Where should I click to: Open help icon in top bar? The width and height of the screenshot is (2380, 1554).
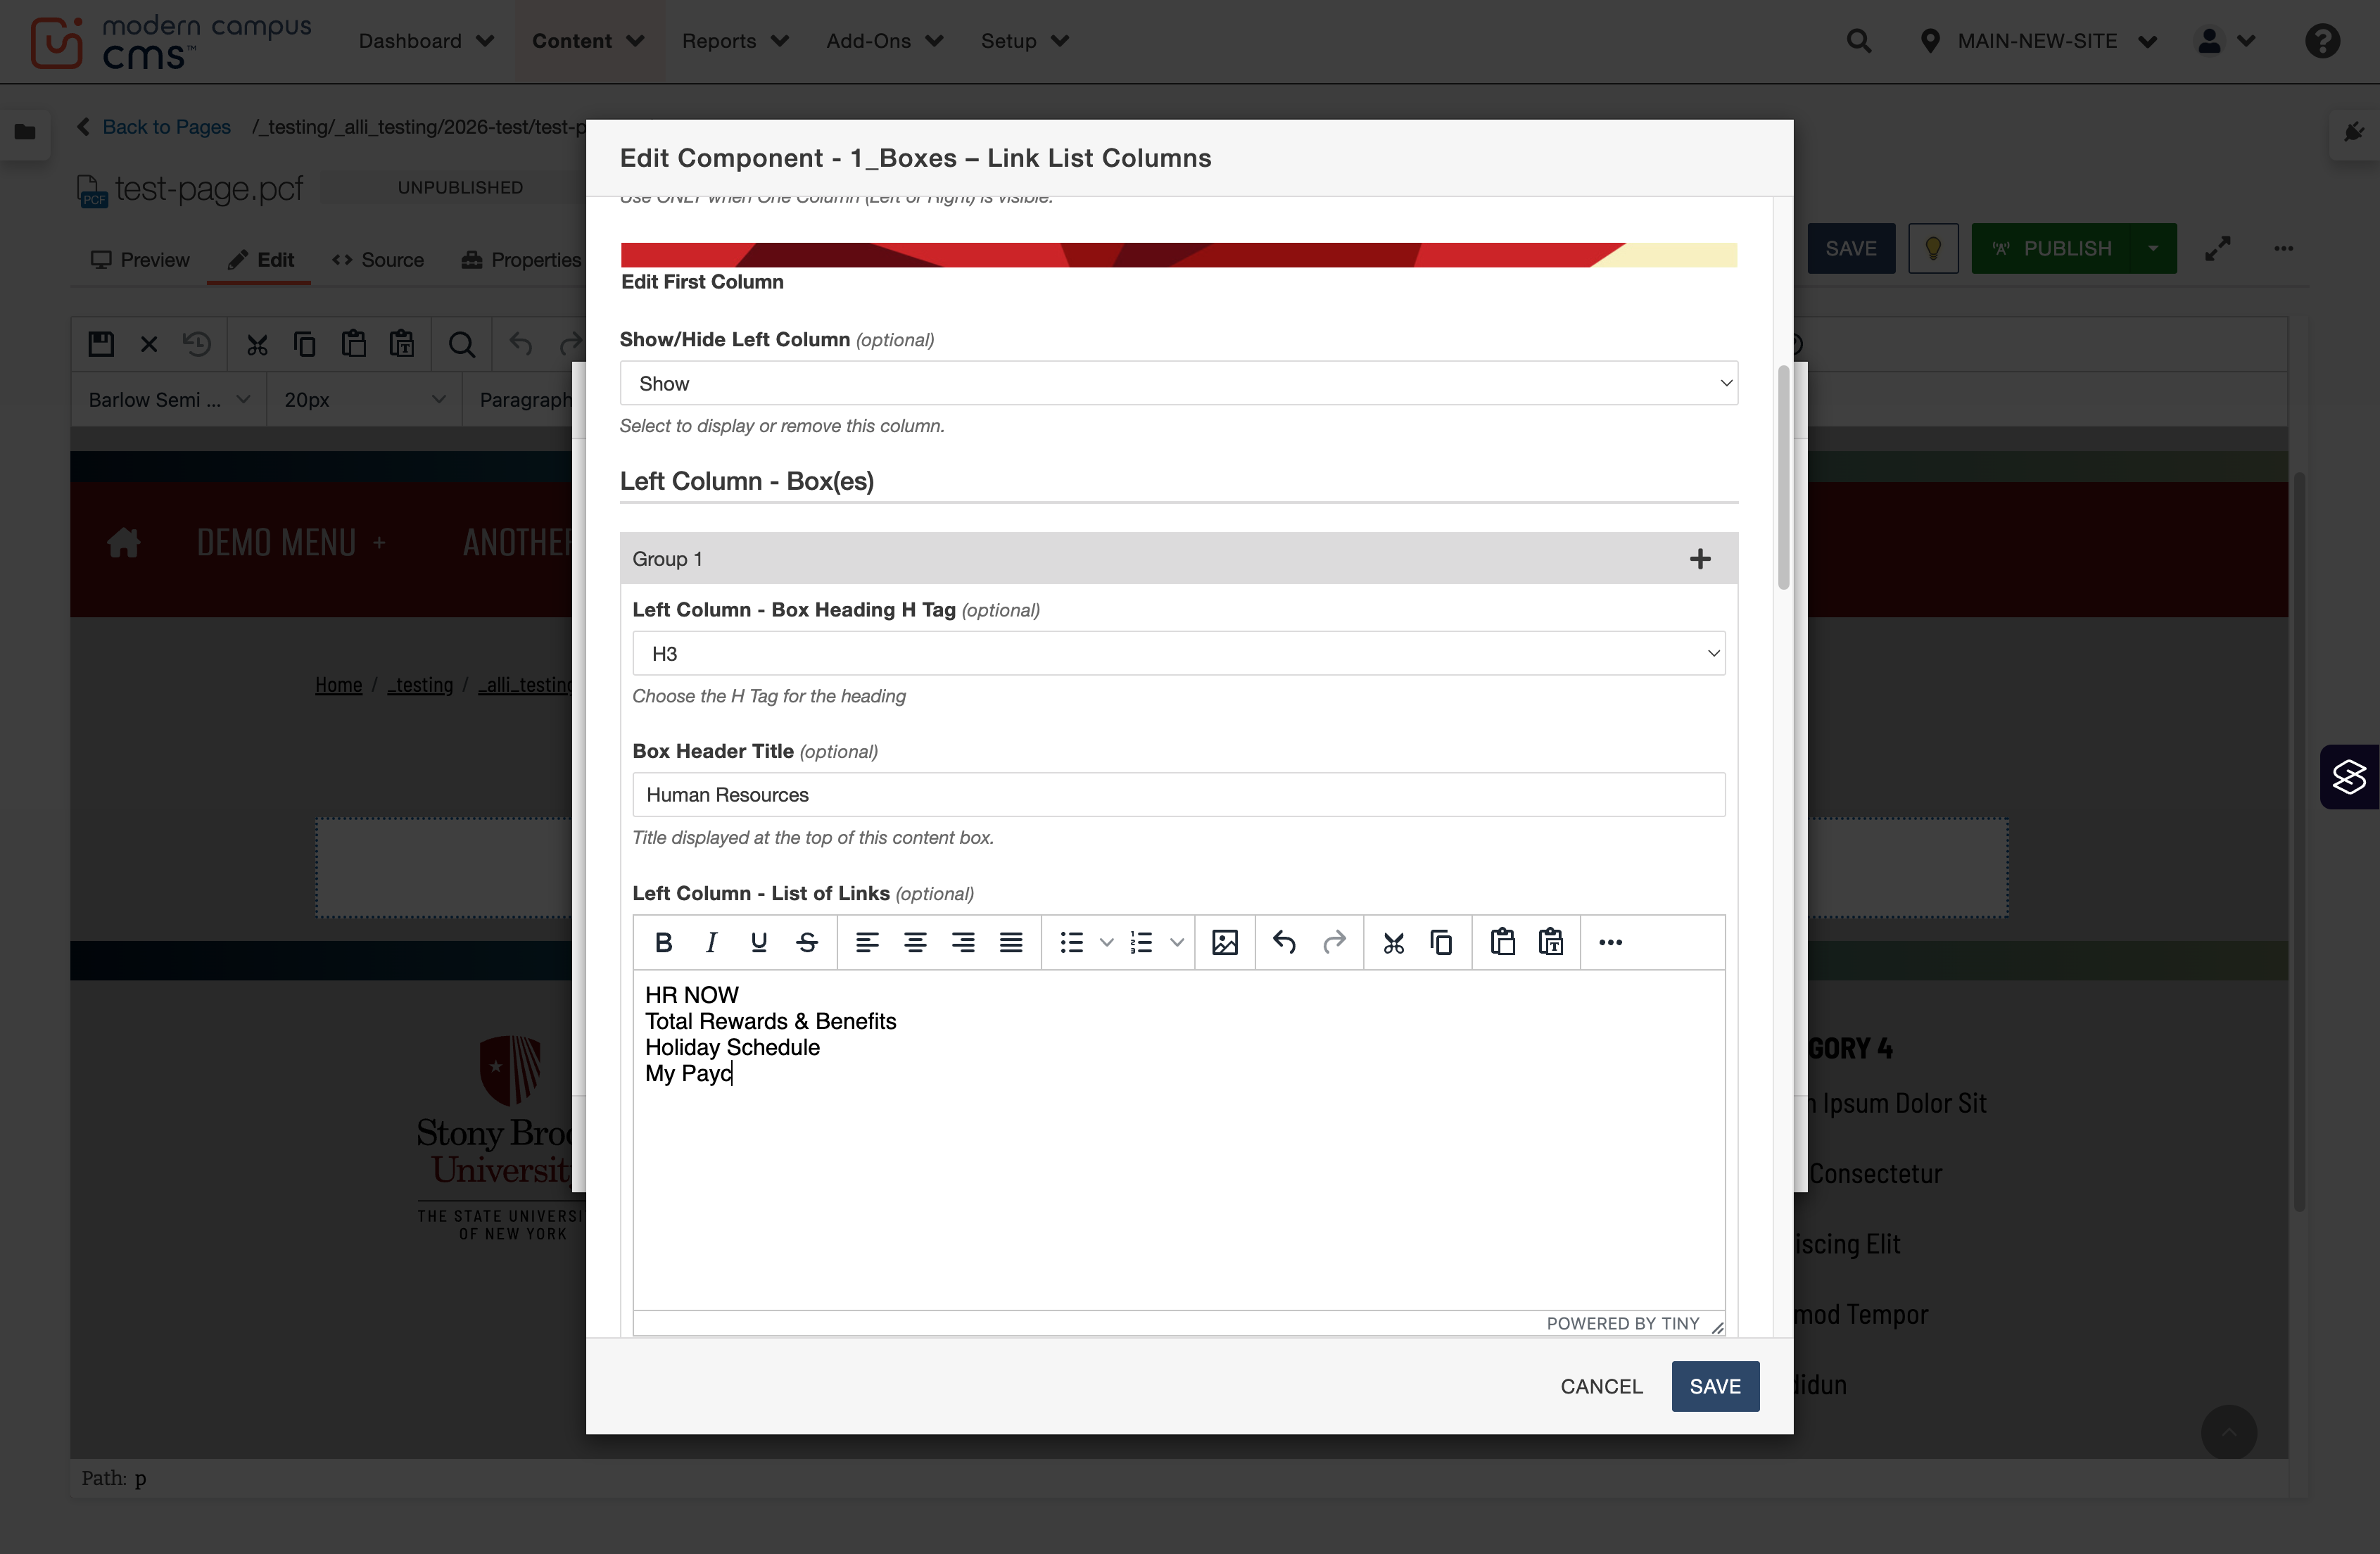click(2323, 41)
